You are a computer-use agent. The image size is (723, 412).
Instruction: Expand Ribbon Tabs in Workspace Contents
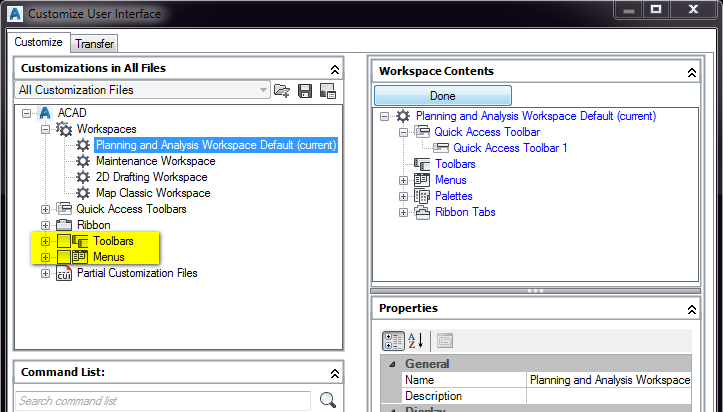403,212
